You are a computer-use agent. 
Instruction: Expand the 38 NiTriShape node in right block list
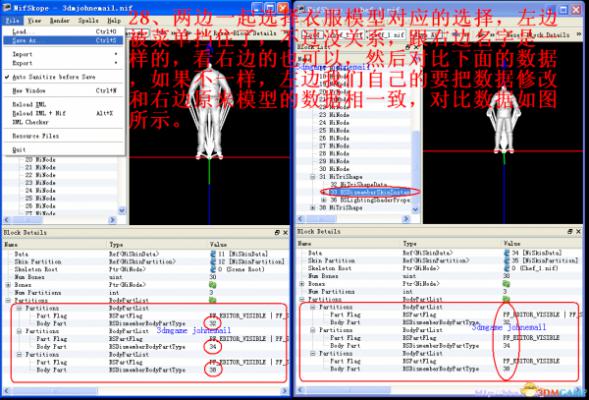[313, 208]
